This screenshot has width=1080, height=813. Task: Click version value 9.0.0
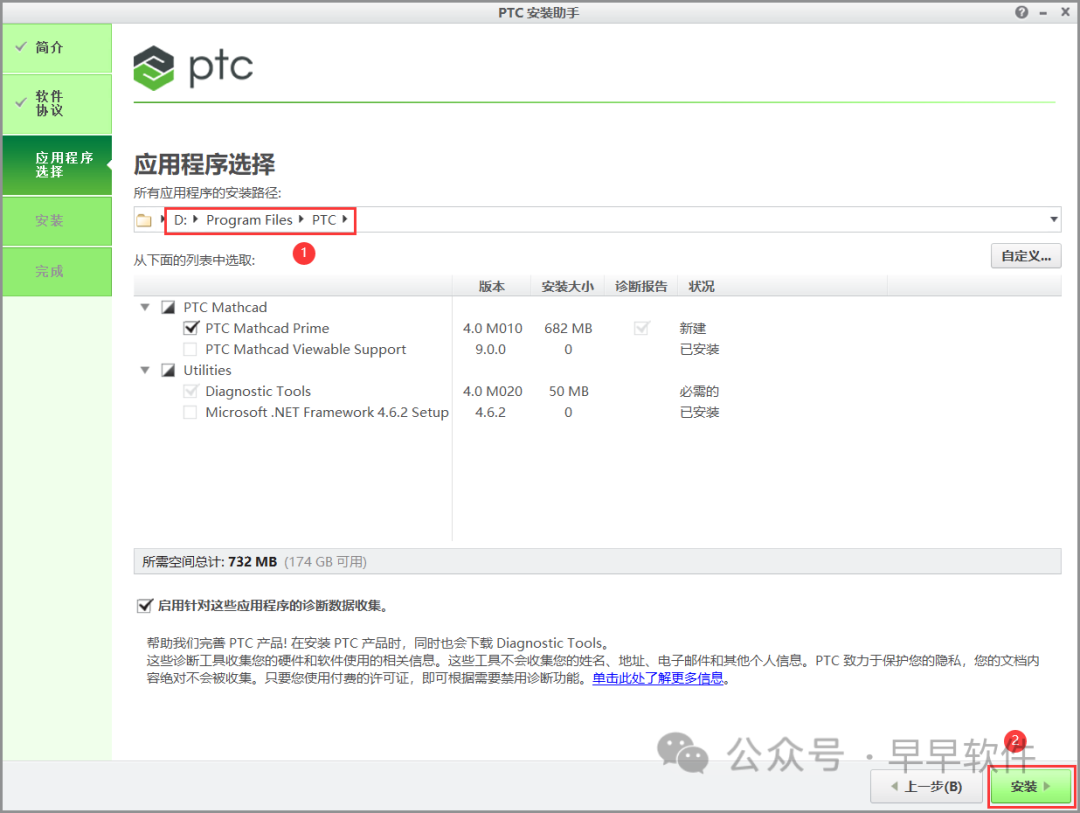click(490, 349)
